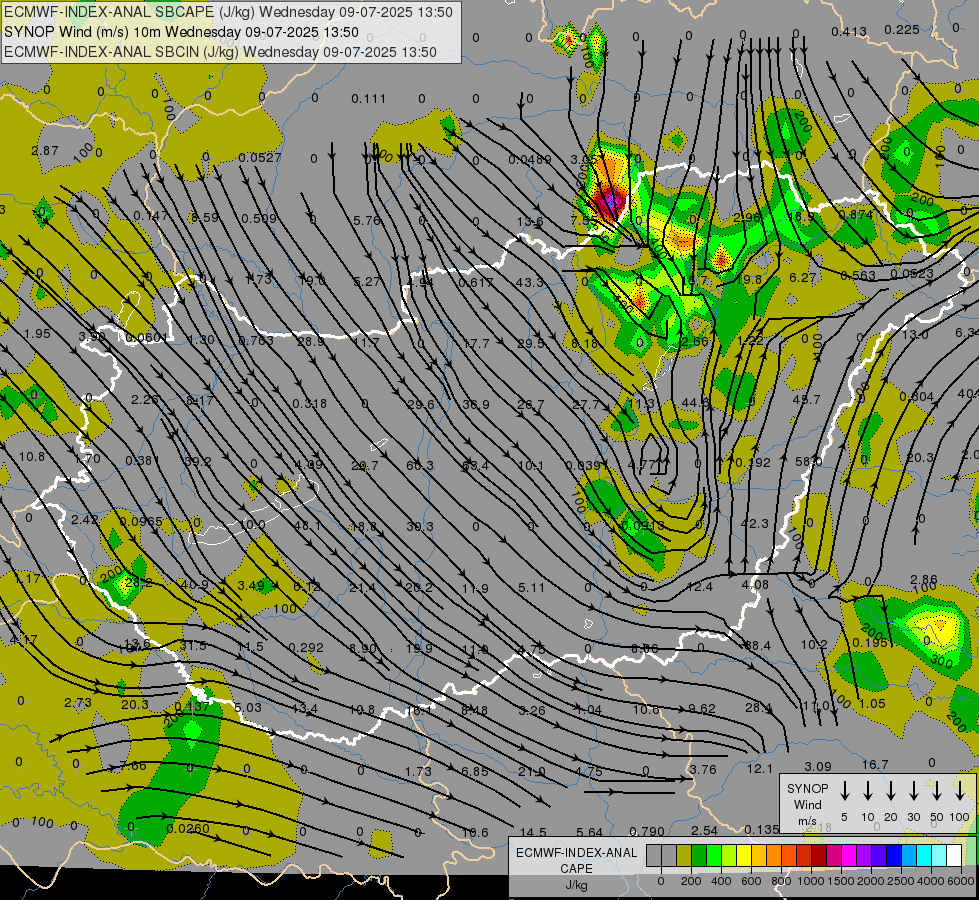Click the 50 m/s wind arrow symbol
Screen dimensions: 979x900
937,791
